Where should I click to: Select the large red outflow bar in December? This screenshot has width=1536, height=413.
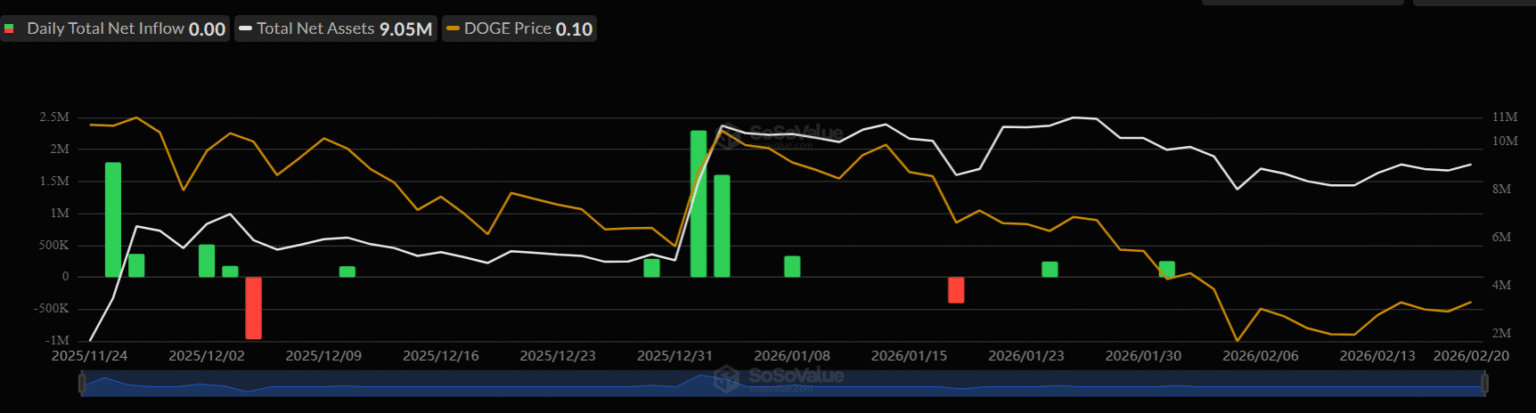[253, 307]
